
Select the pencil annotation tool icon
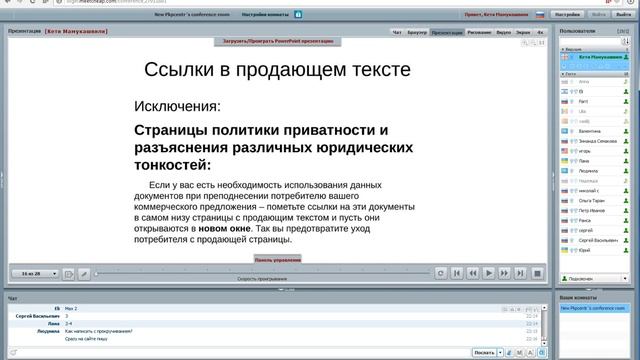[84, 274]
